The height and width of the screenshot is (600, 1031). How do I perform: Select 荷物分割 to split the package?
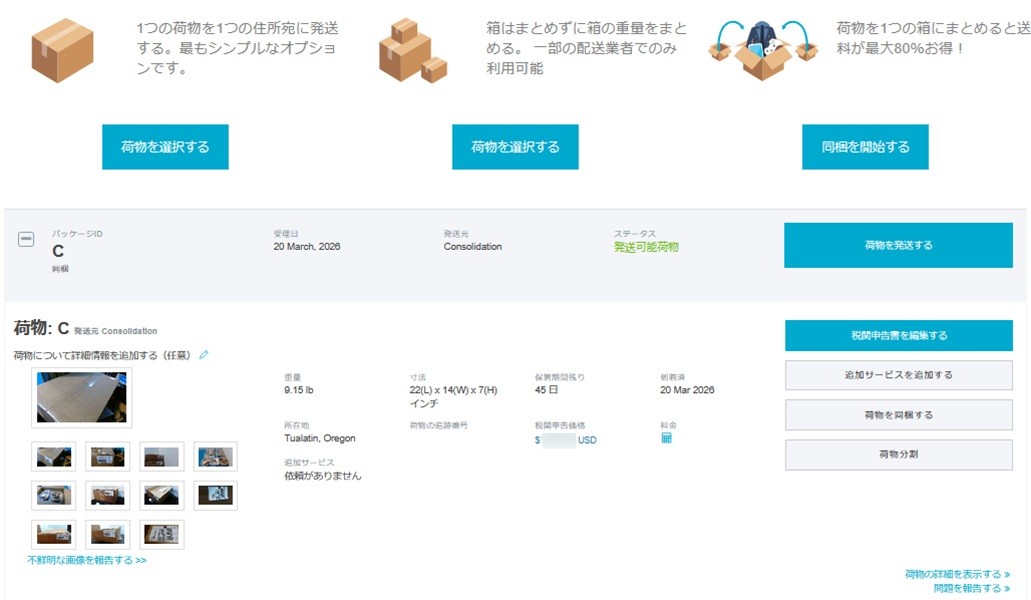point(898,454)
